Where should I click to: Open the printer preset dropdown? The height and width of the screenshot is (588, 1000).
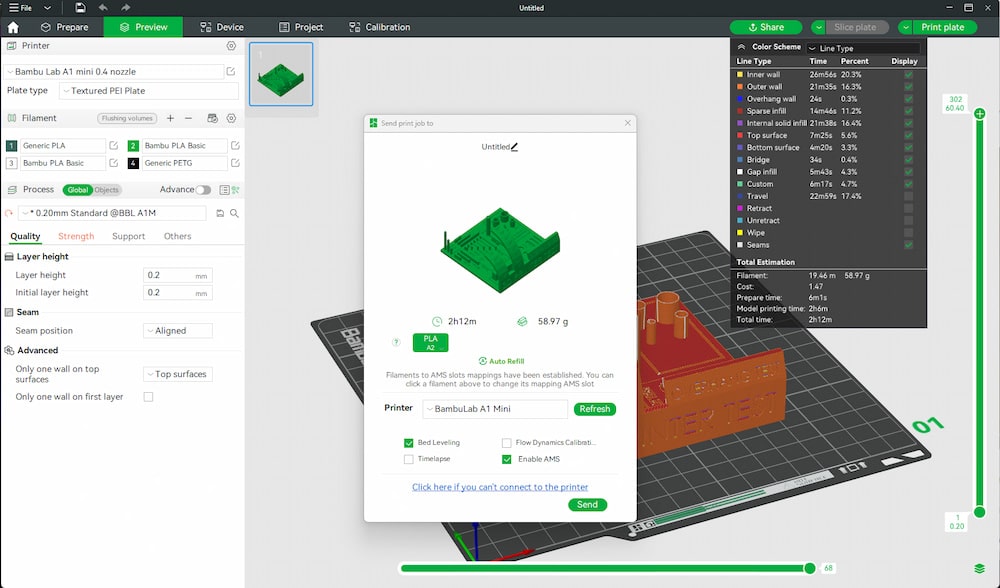[x=114, y=71]
